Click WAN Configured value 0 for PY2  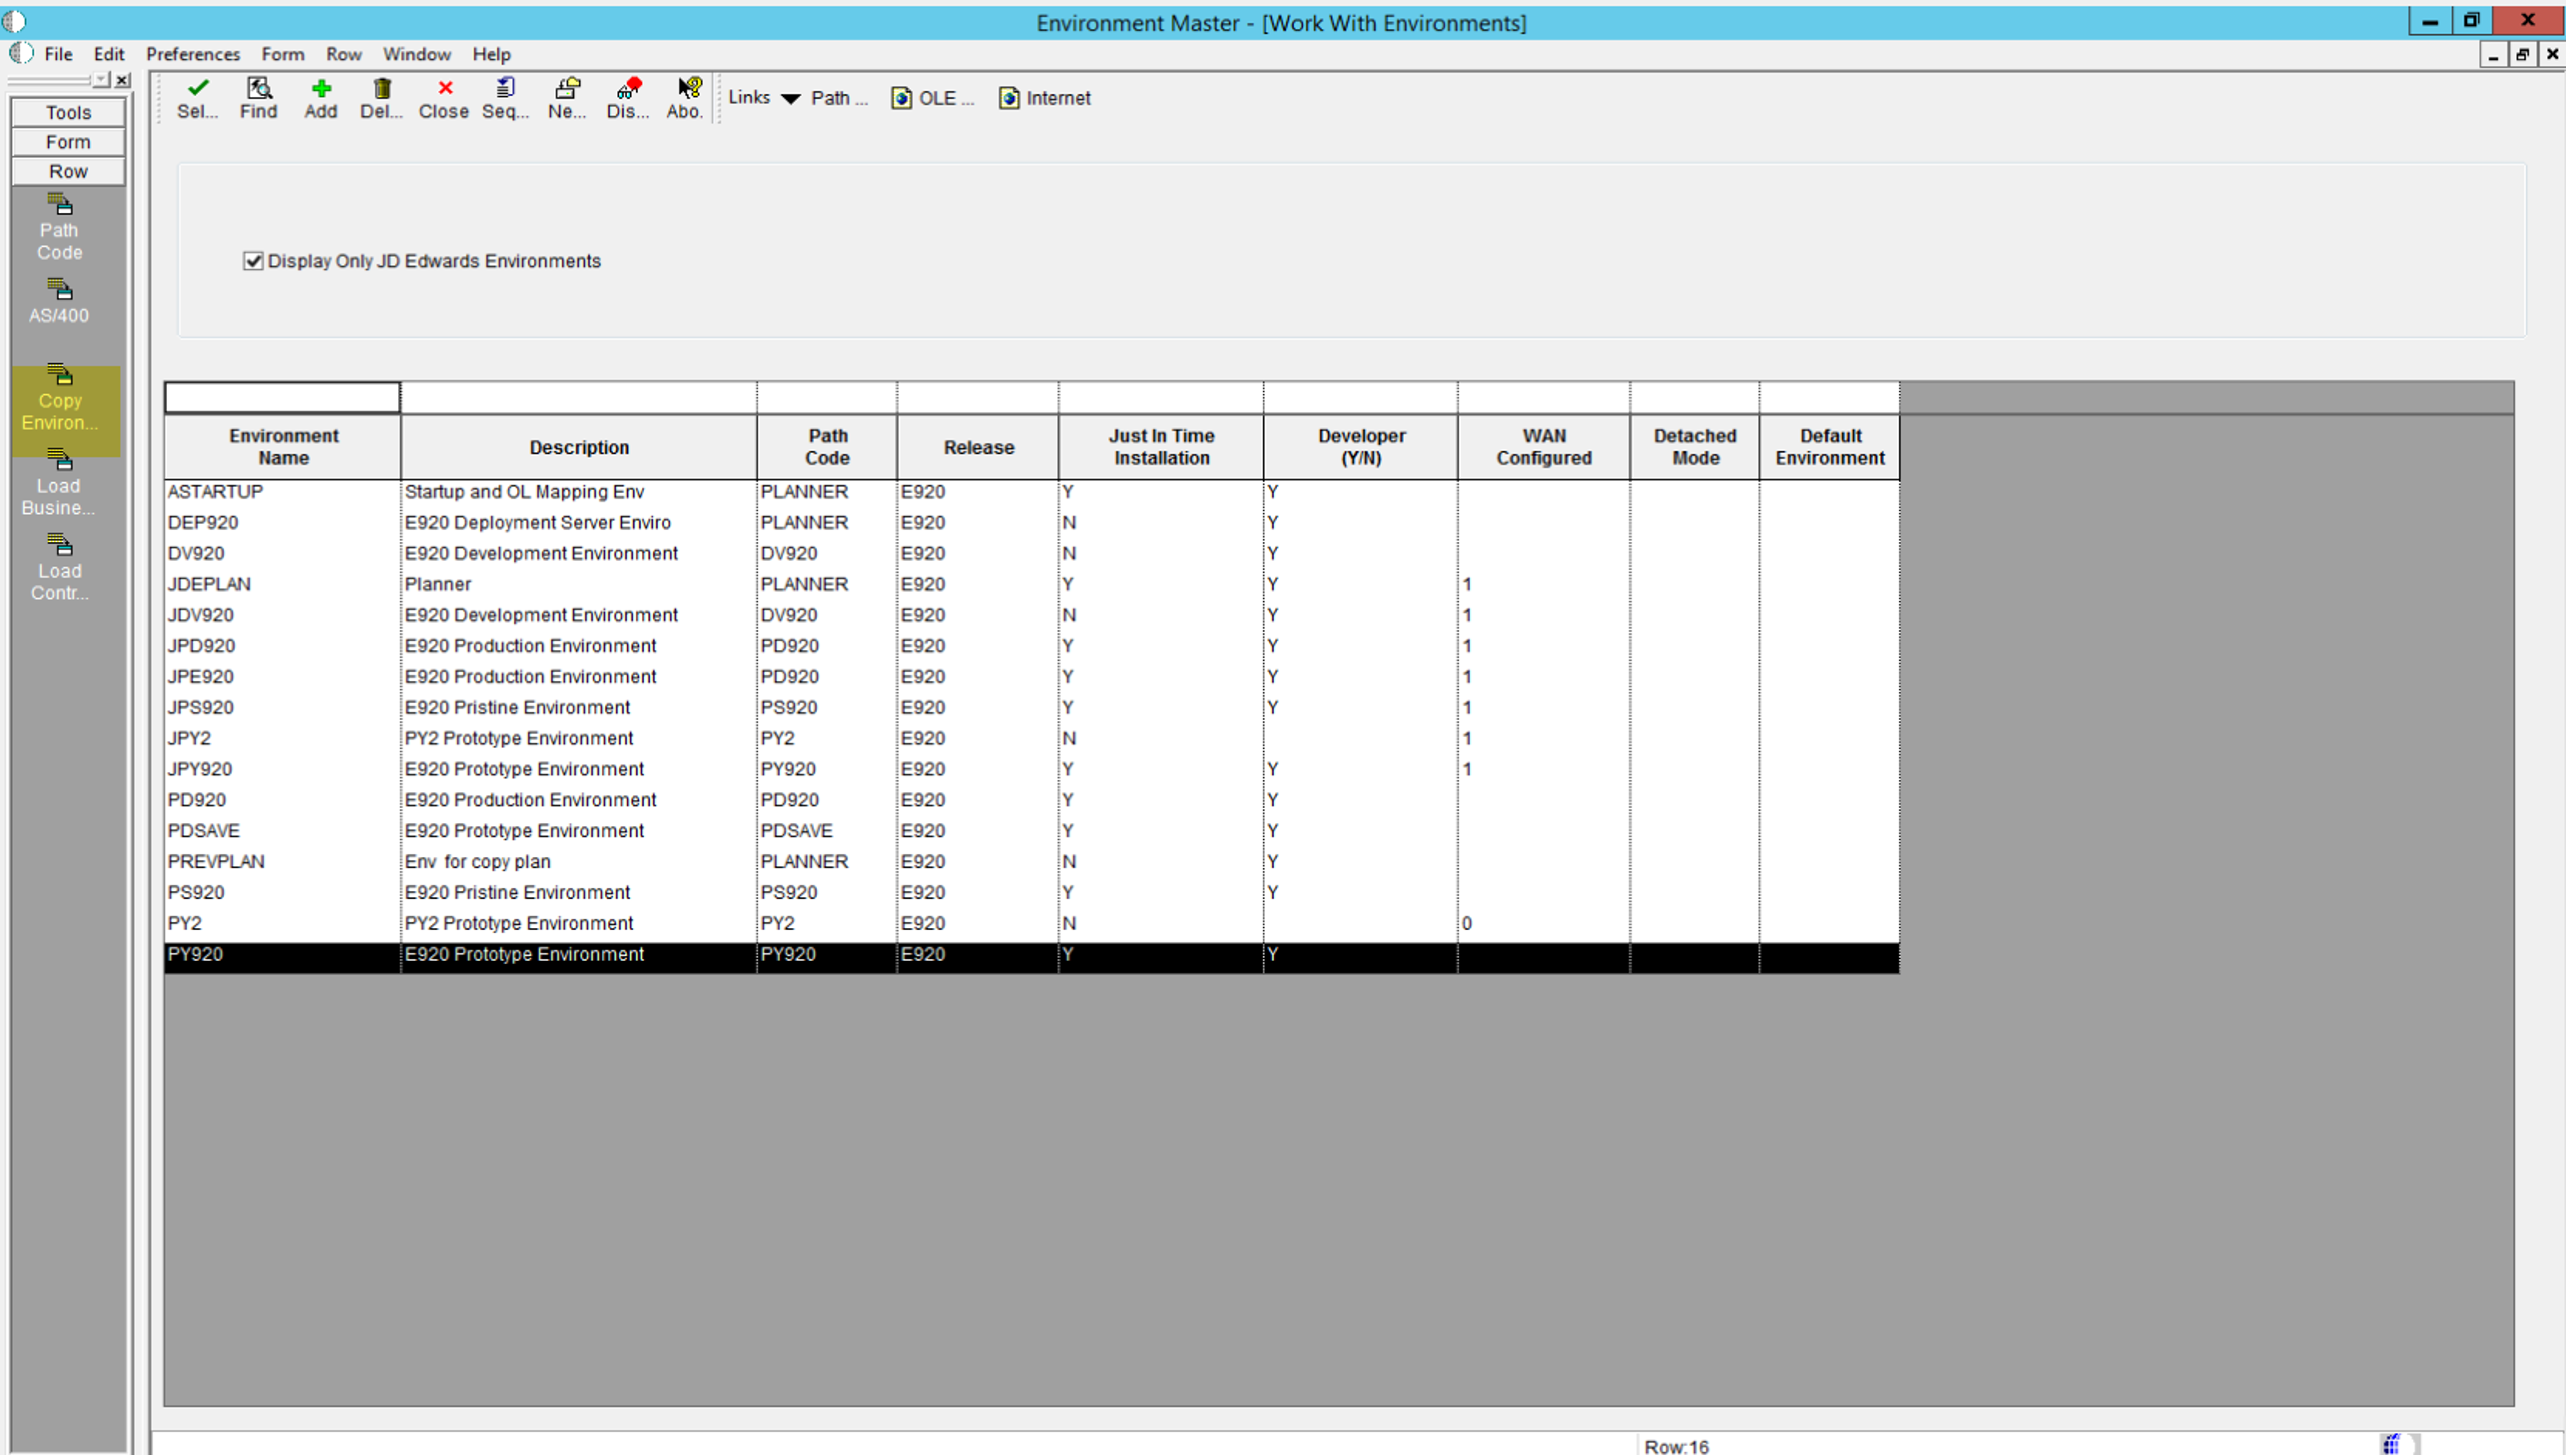pos(1467,923)
